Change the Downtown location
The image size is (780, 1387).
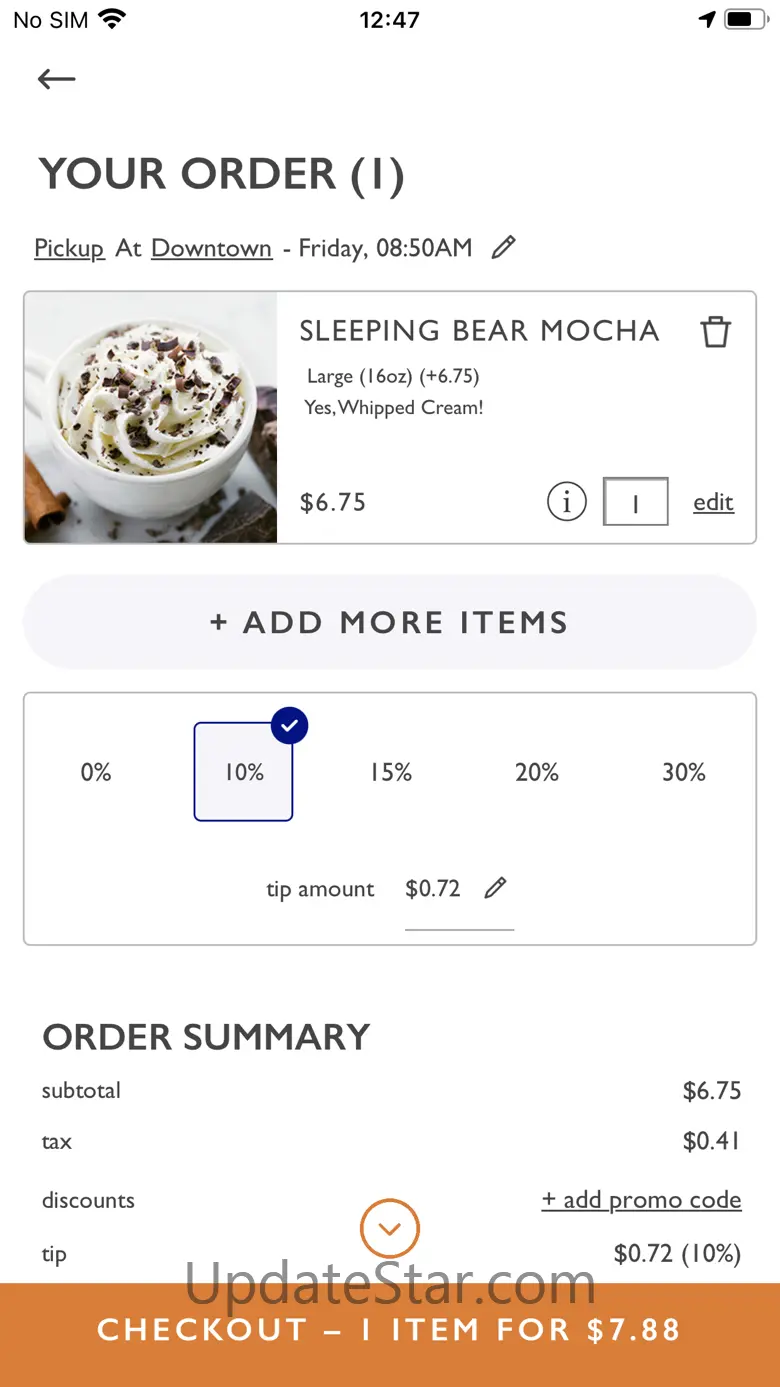click(x=211, y=248)
